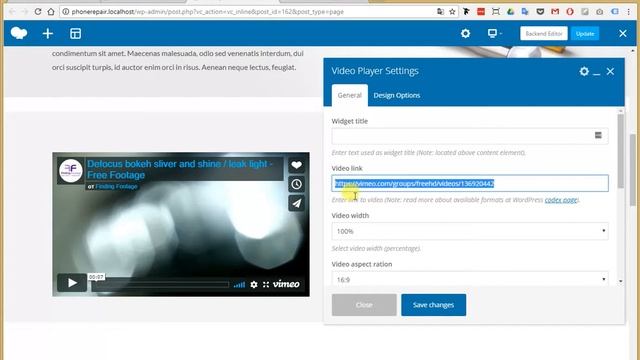Click the Video link input field

tap(470, 183)
